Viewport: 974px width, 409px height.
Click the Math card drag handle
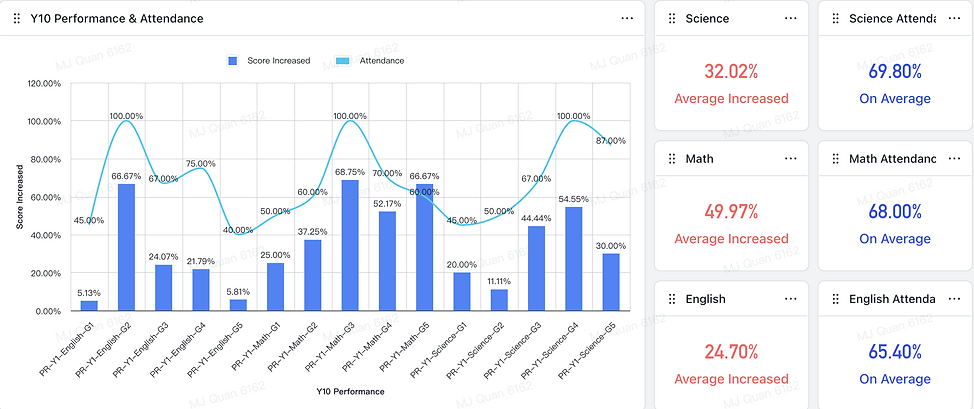click(x=671, y=159)
